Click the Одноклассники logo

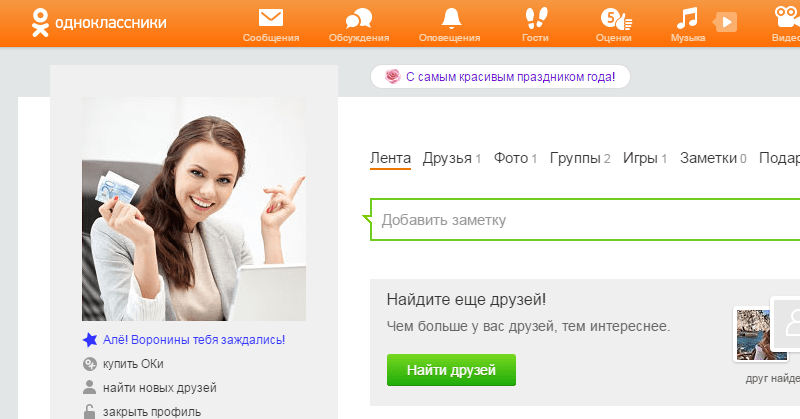pyautogui.click(x=84, y=22)
